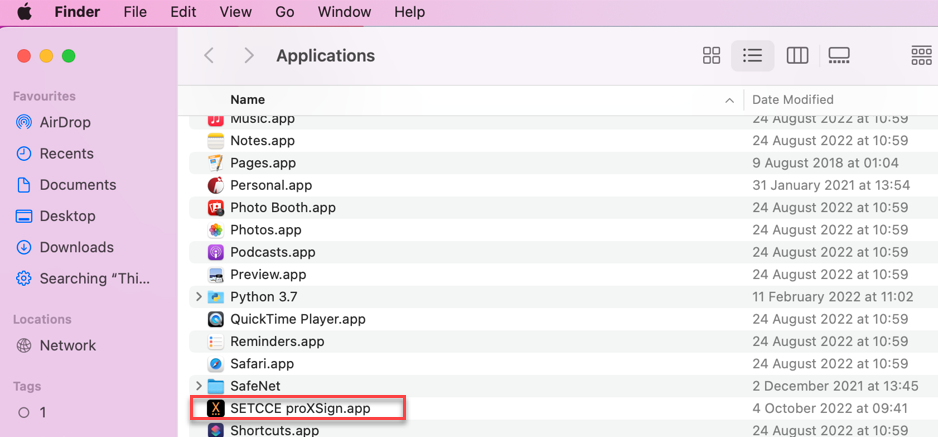938x437 pixels.
Task: Open AirDrop from the sidebar
Action: click(65, 122)
